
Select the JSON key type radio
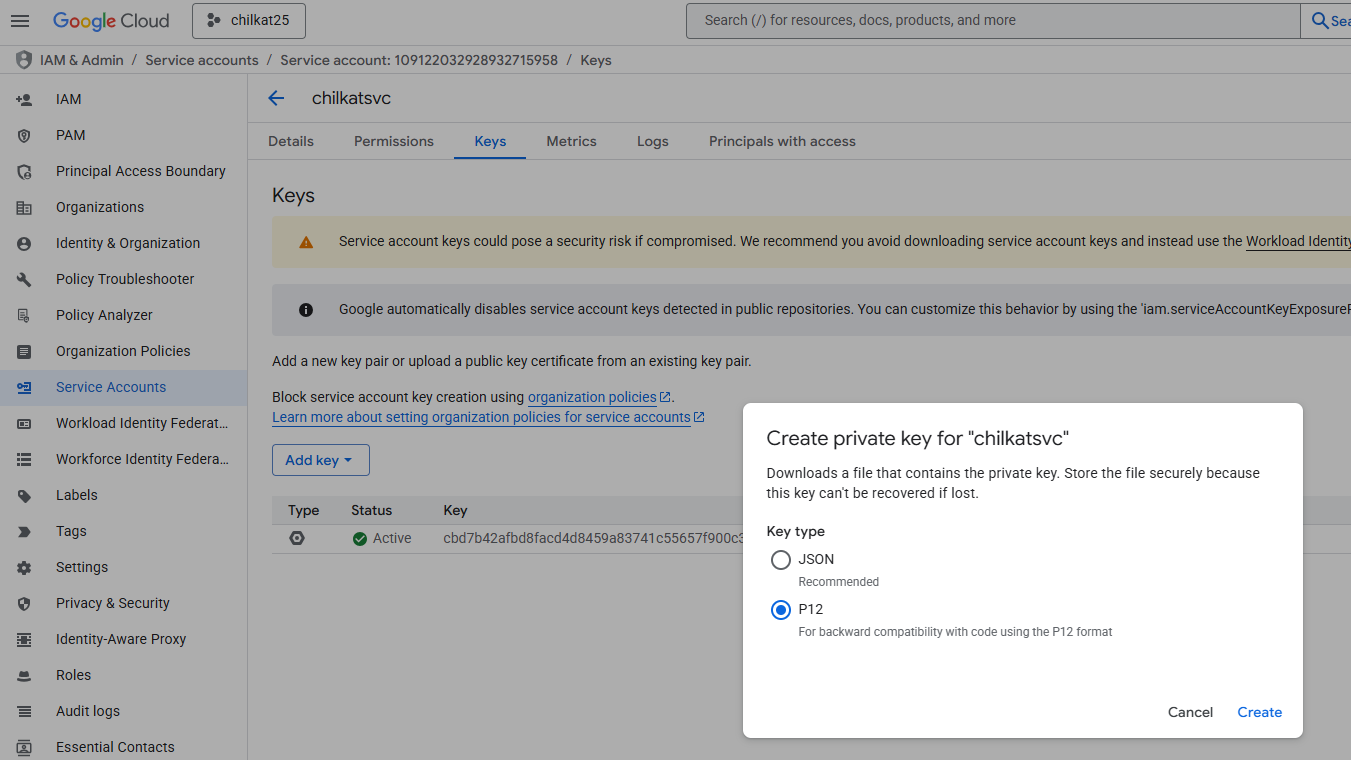click(781, 560)
